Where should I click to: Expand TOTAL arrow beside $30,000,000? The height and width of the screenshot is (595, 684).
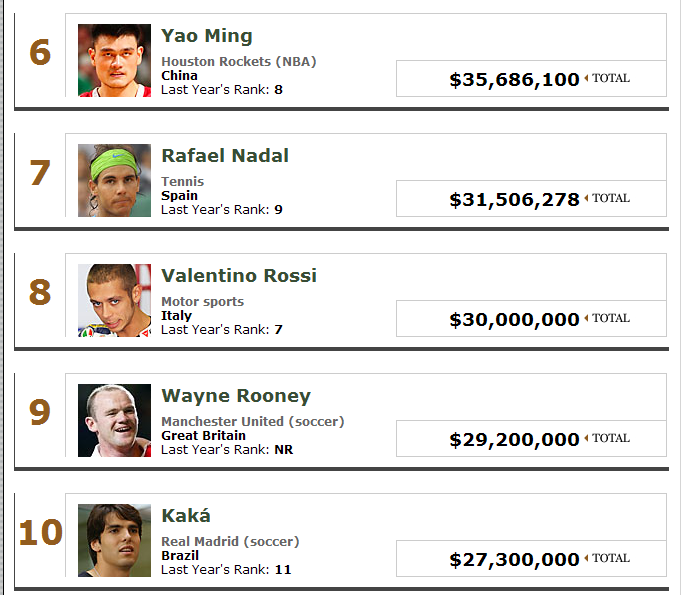[x=607, y=318]
